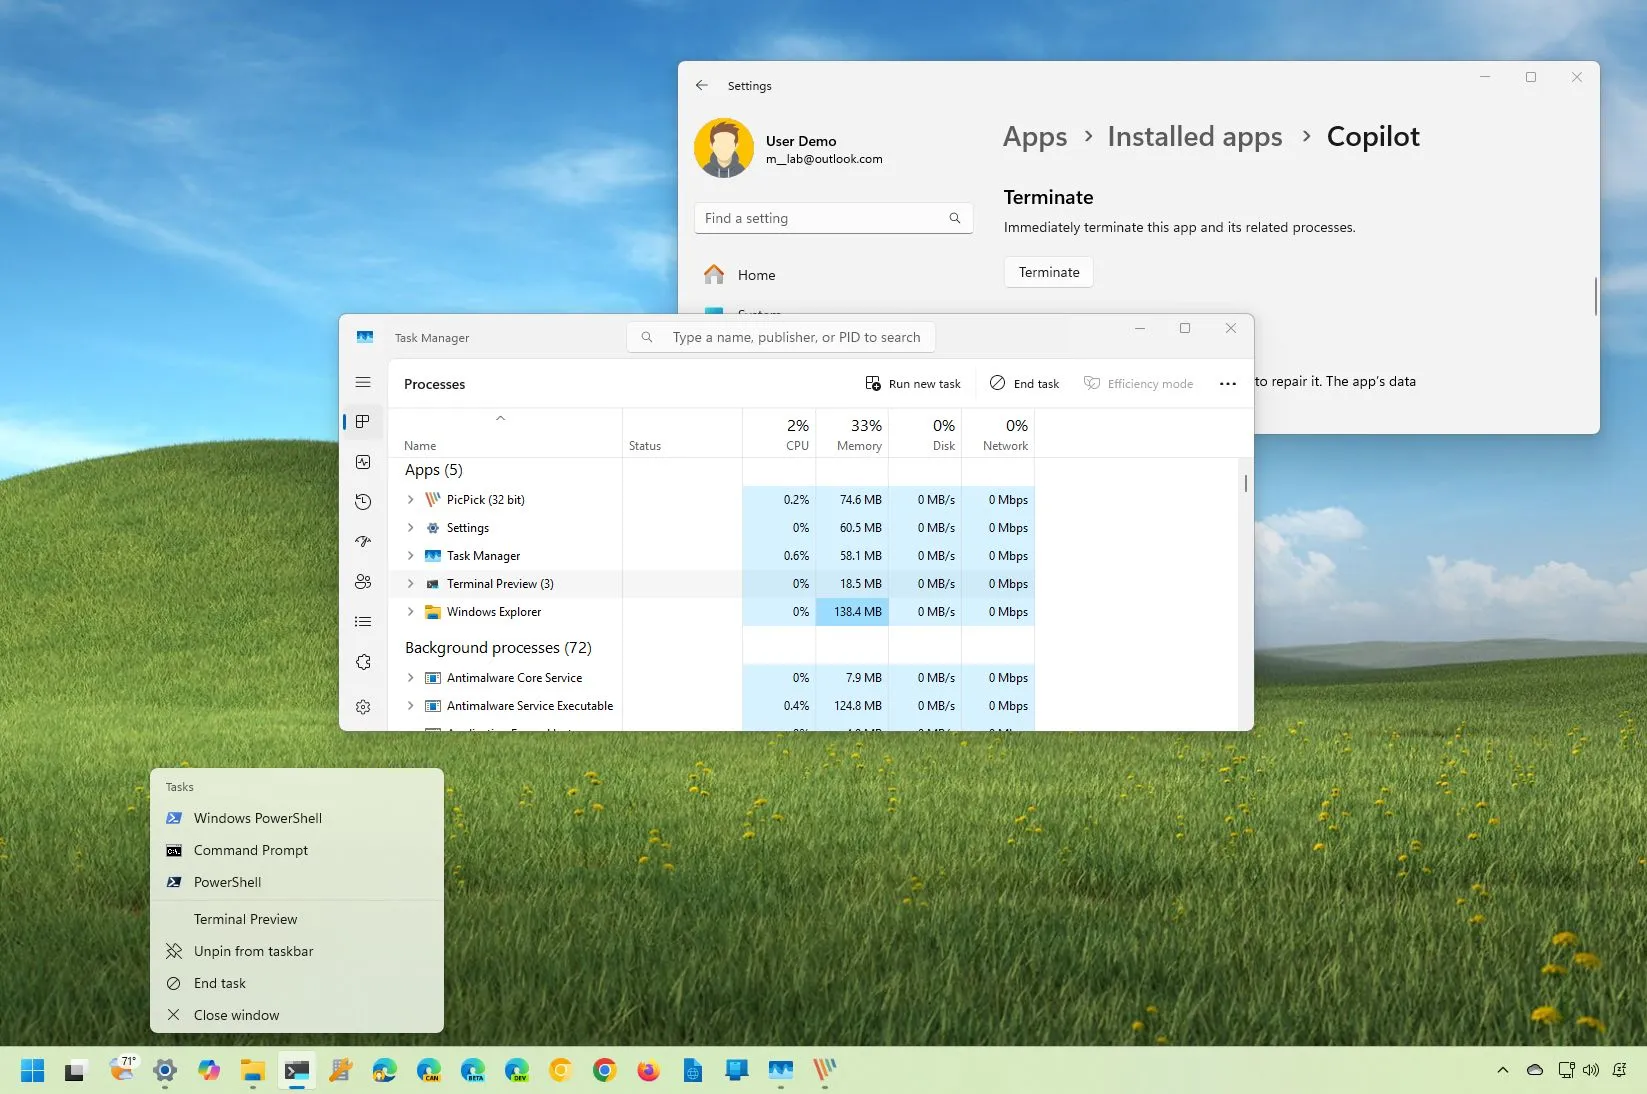Select End task in the jump list
This screenshot has height=1094, width=1647.
pos(297,983)
